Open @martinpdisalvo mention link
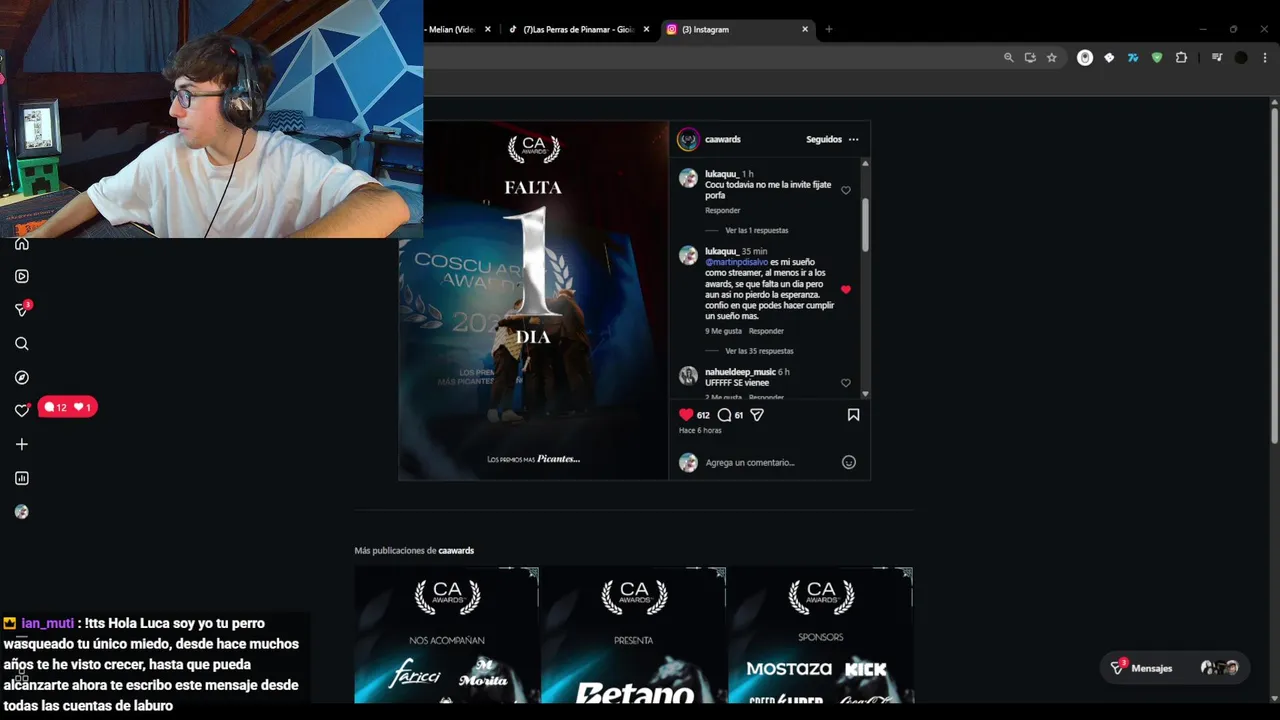Screen dimensions: 1280x720 pyautogui.click(x=736, y=262)
